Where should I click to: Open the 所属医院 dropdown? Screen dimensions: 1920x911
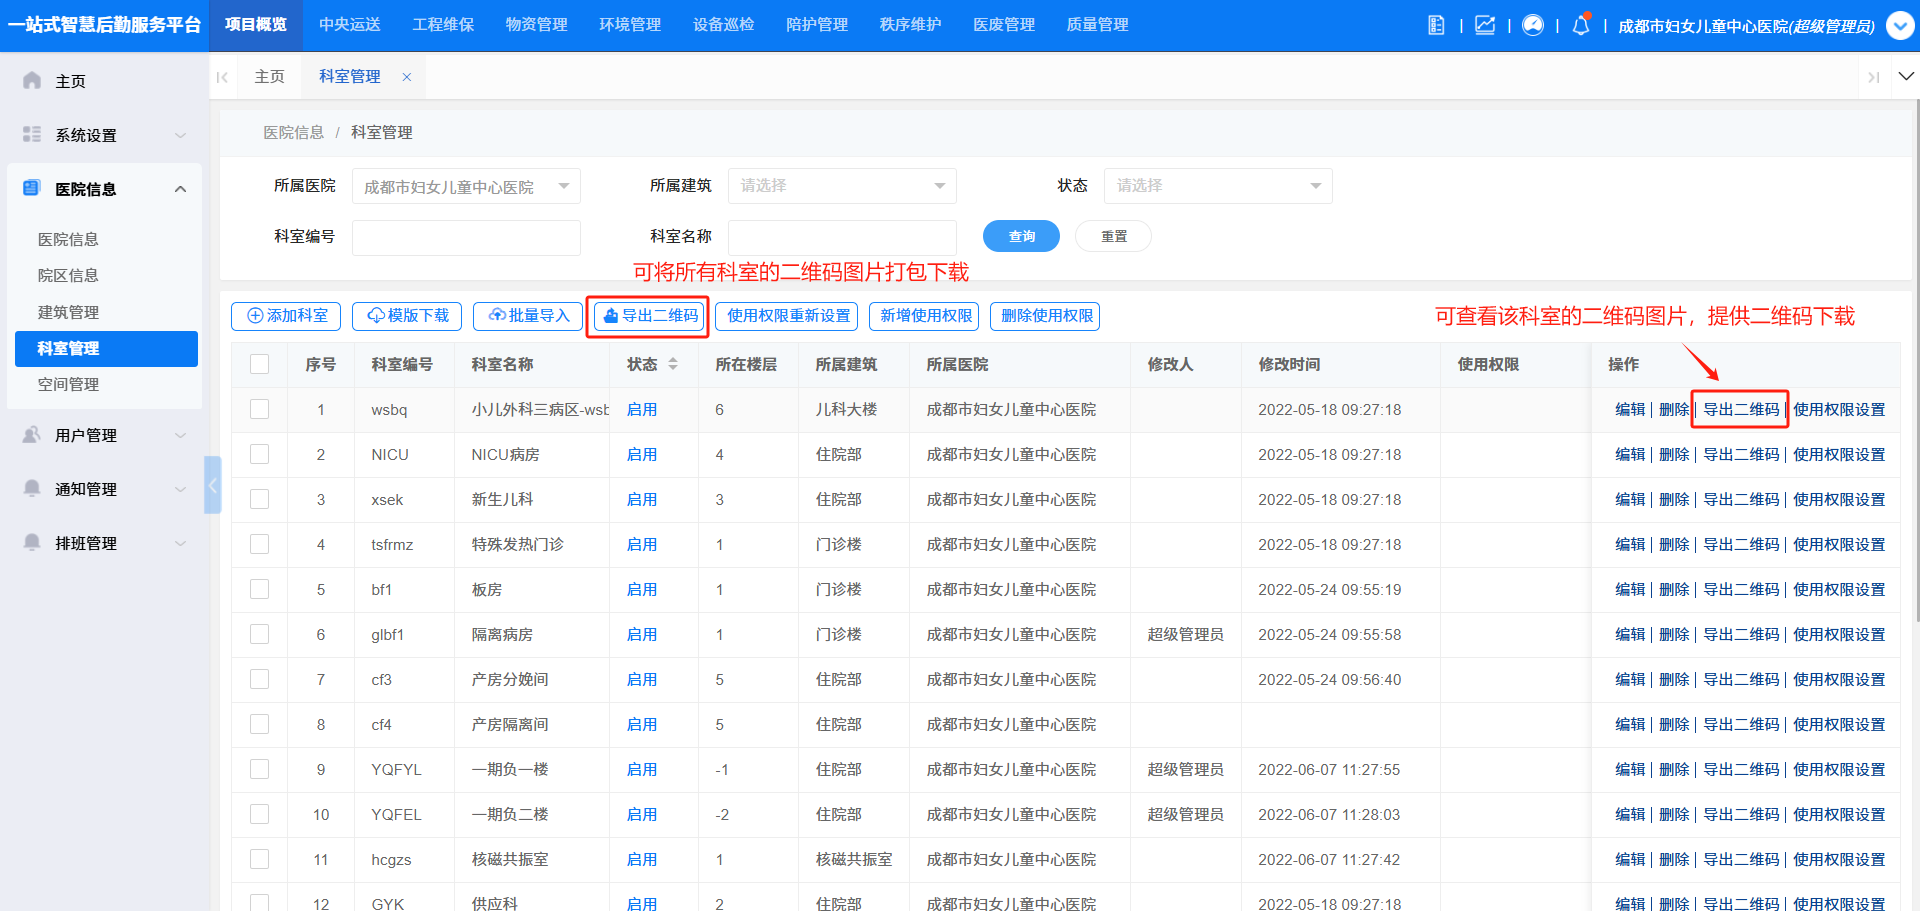pos(466,186)
